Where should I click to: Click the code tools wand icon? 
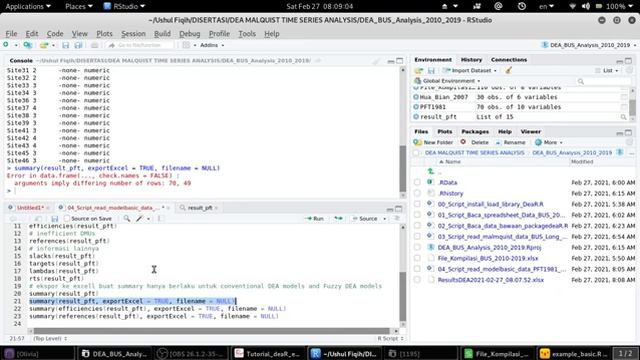[x=140, y=219]
